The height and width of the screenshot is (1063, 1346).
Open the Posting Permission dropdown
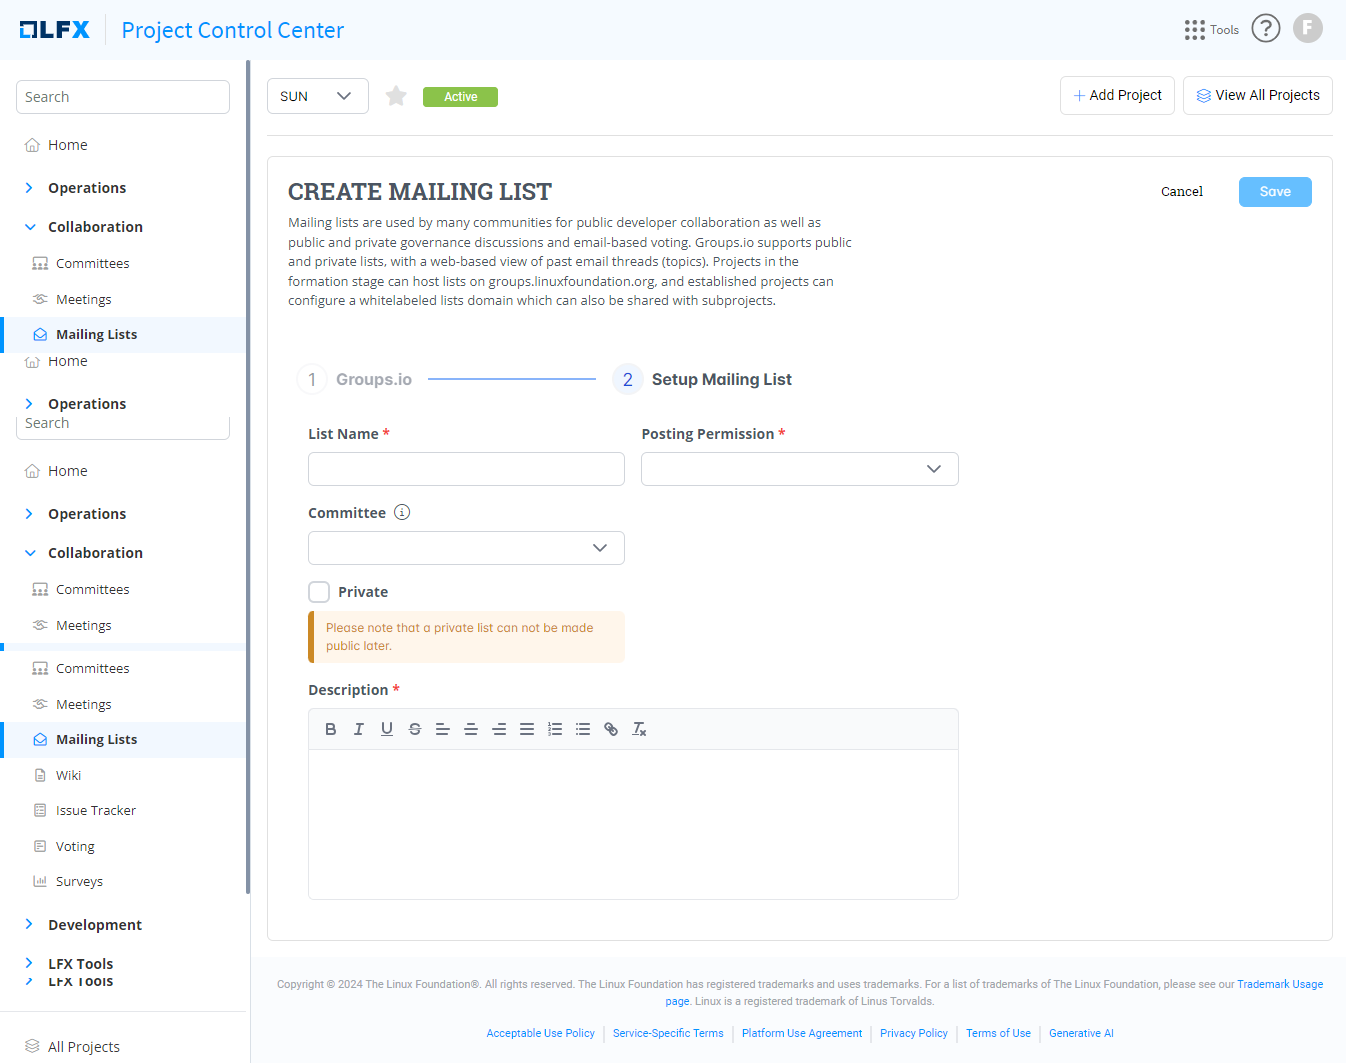click(799, 469)
